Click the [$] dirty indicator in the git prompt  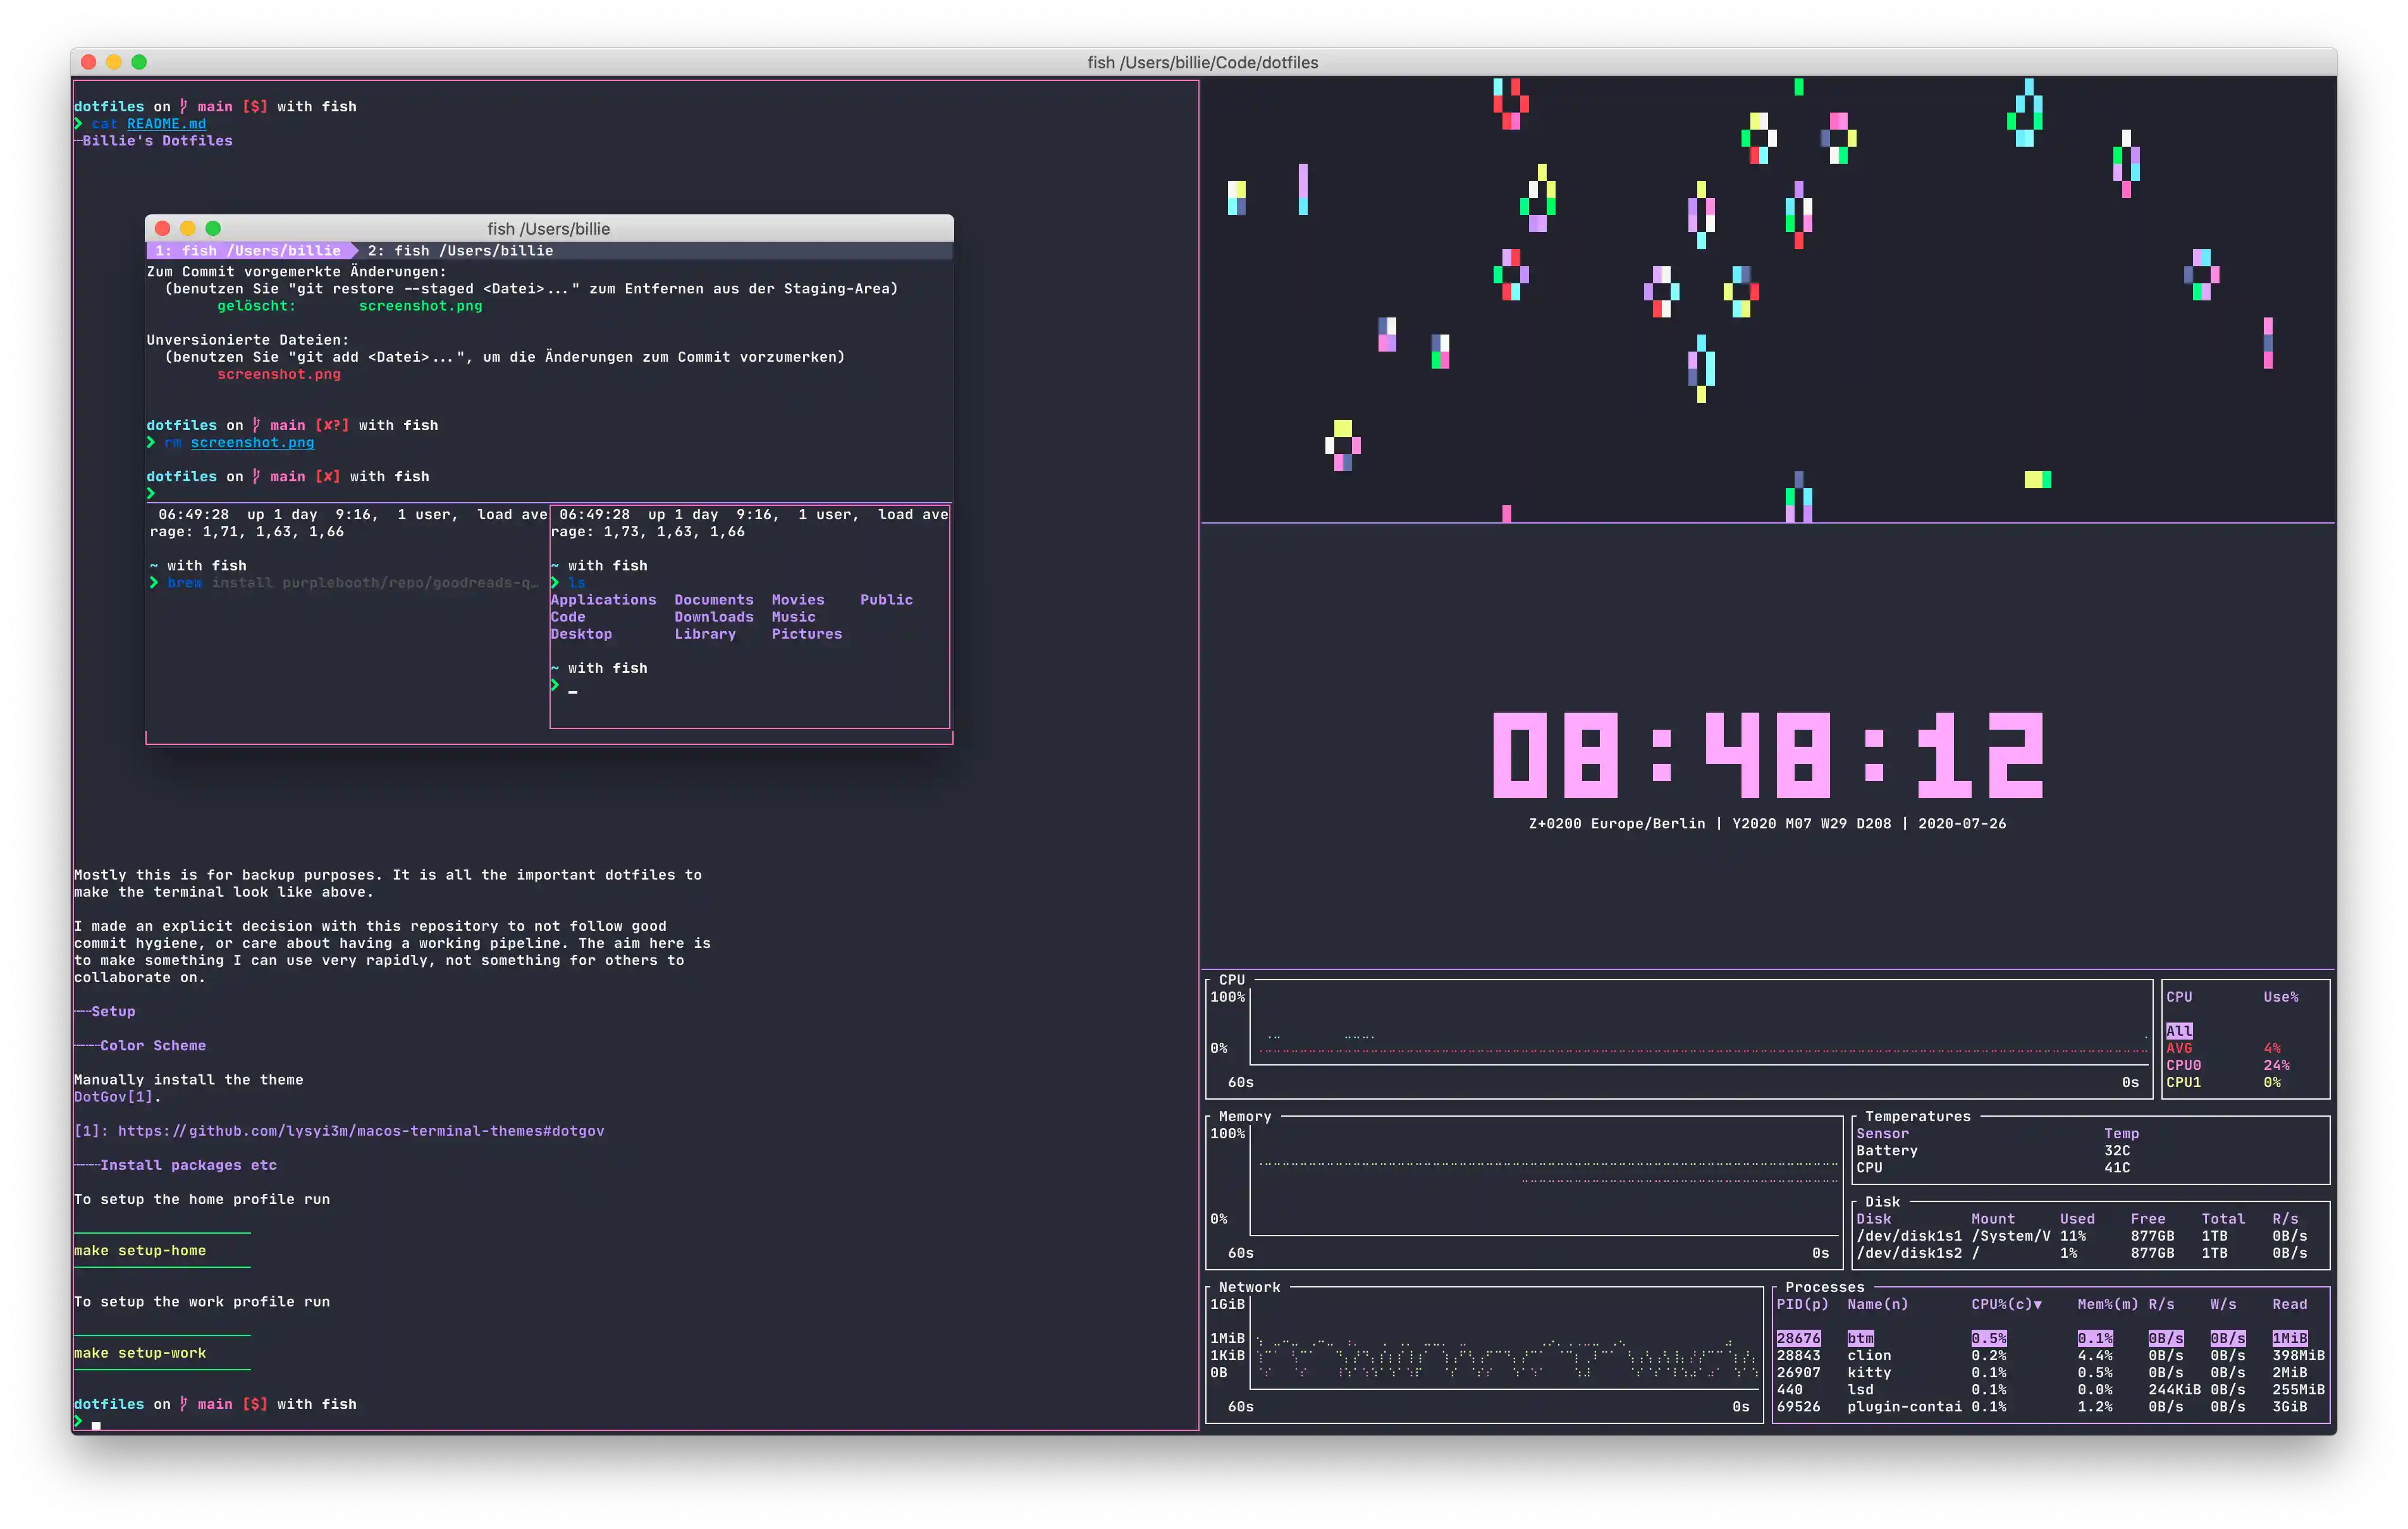coord(256,105)
